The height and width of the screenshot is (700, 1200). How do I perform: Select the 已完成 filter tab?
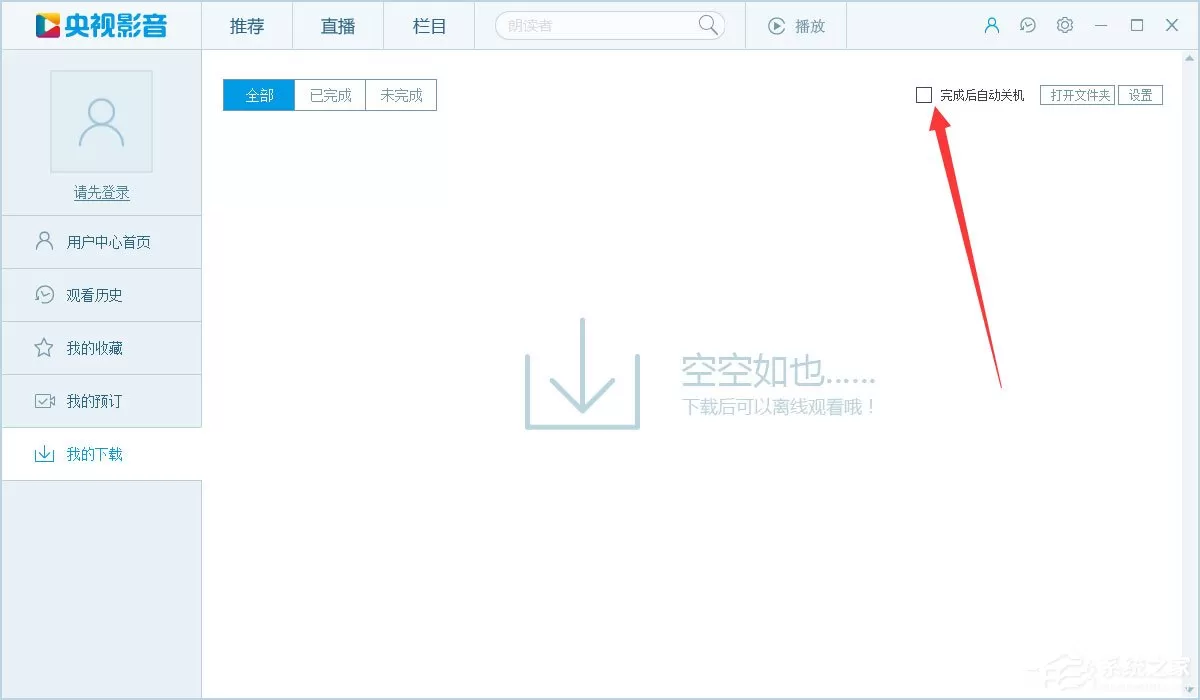(330, 96)
